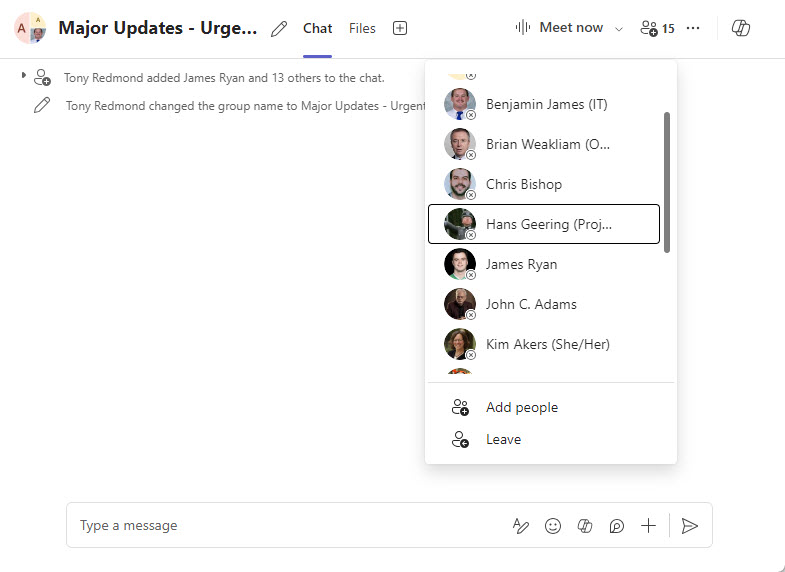This screenshot has height=572, width=785.
Task: Add a tab with the plus icon
Action: 400,28
